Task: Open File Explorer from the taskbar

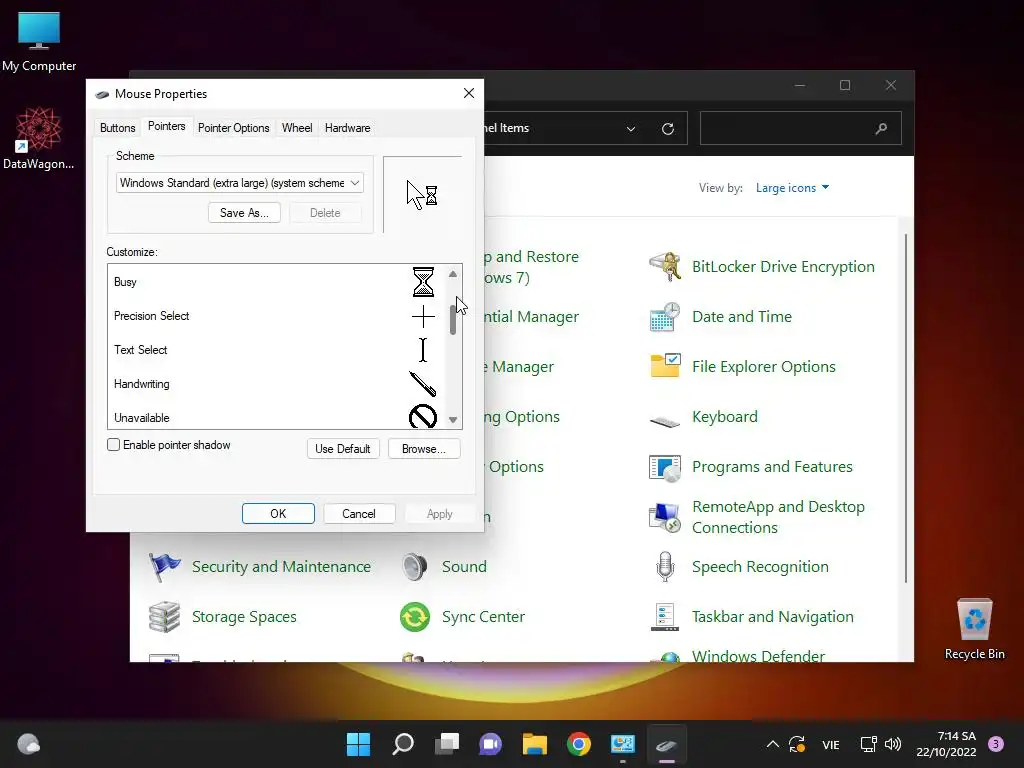Action: [534, 744]
